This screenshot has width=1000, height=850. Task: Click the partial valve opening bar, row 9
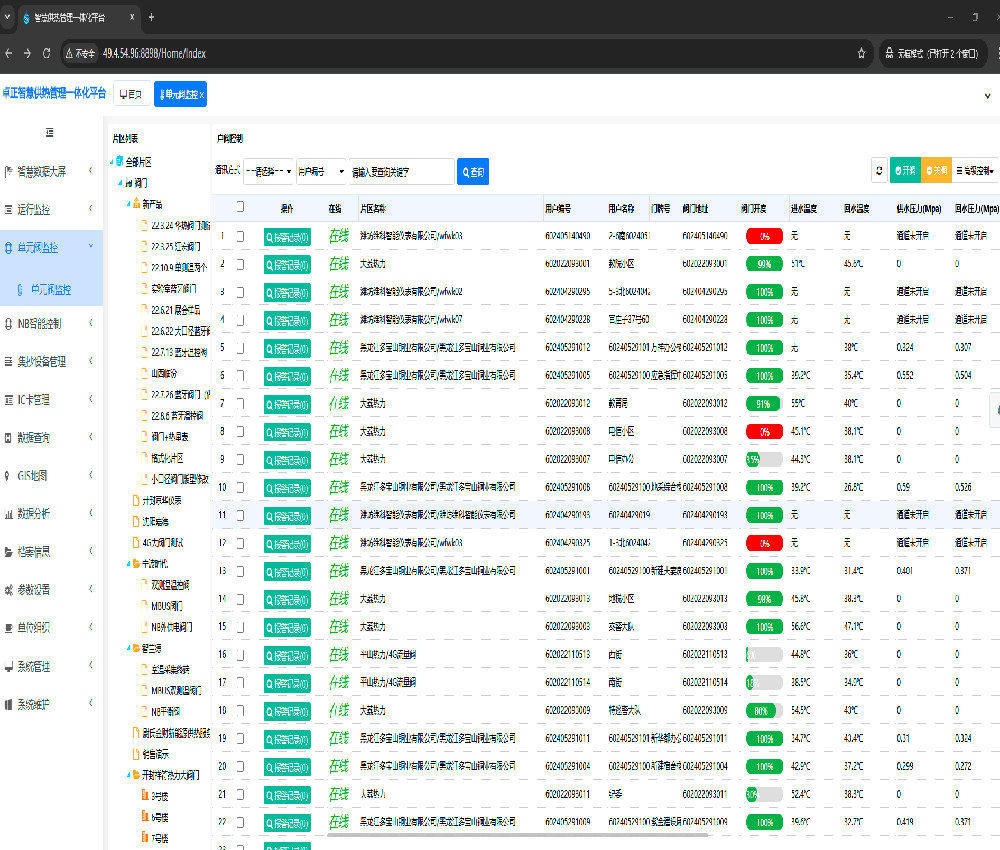(764, 459)
